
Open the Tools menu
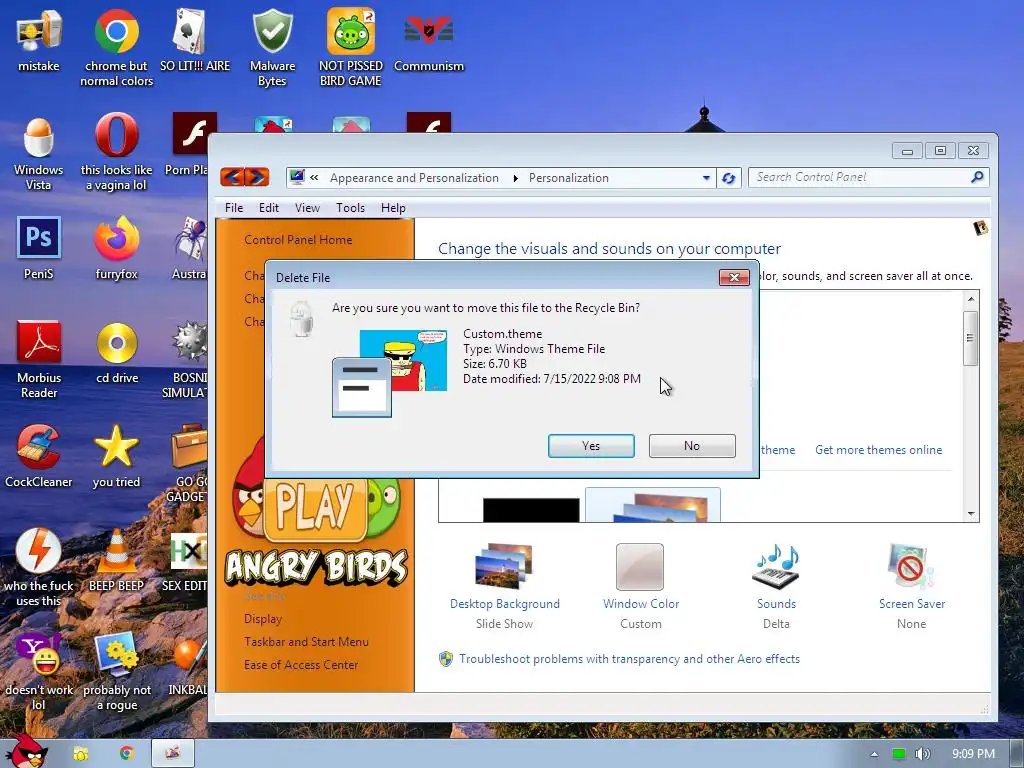(x=350, y=208)
